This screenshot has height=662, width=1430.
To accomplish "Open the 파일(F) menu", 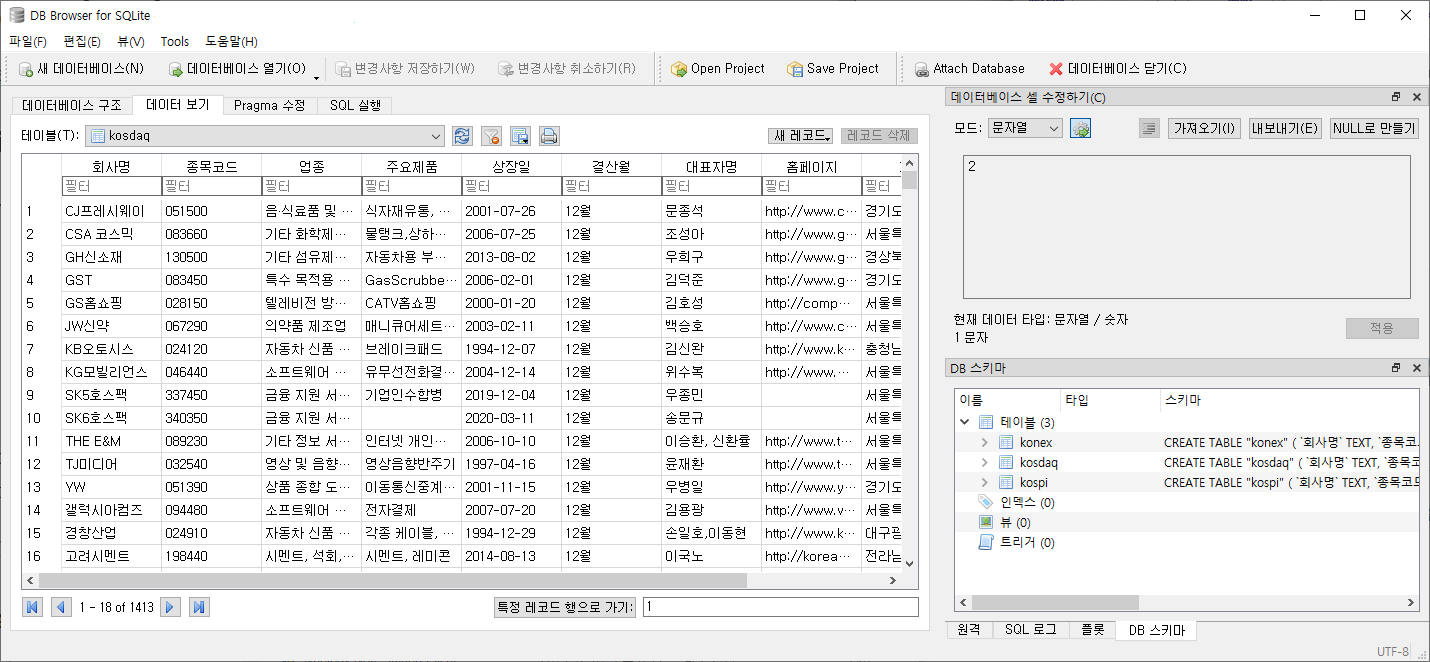I will [28, 41].
